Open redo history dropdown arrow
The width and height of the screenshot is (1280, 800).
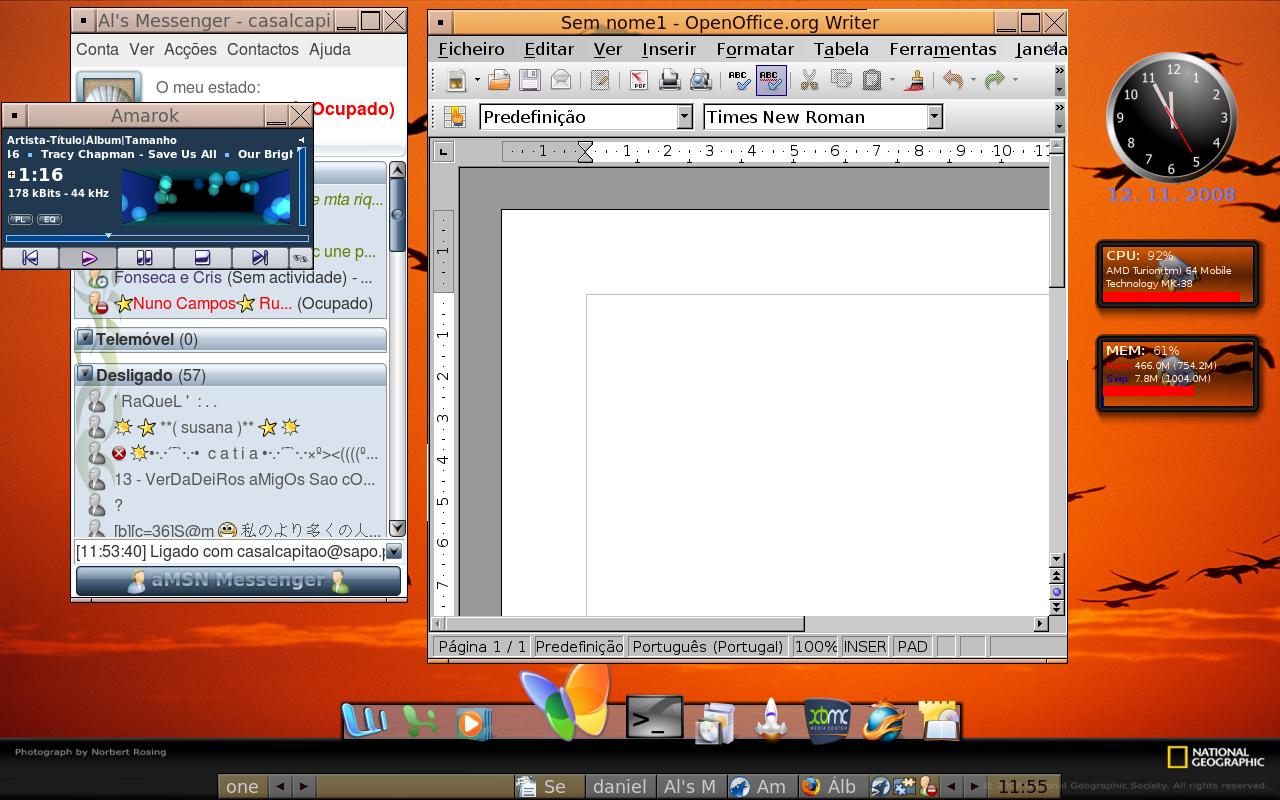(x=1014, y=80)
